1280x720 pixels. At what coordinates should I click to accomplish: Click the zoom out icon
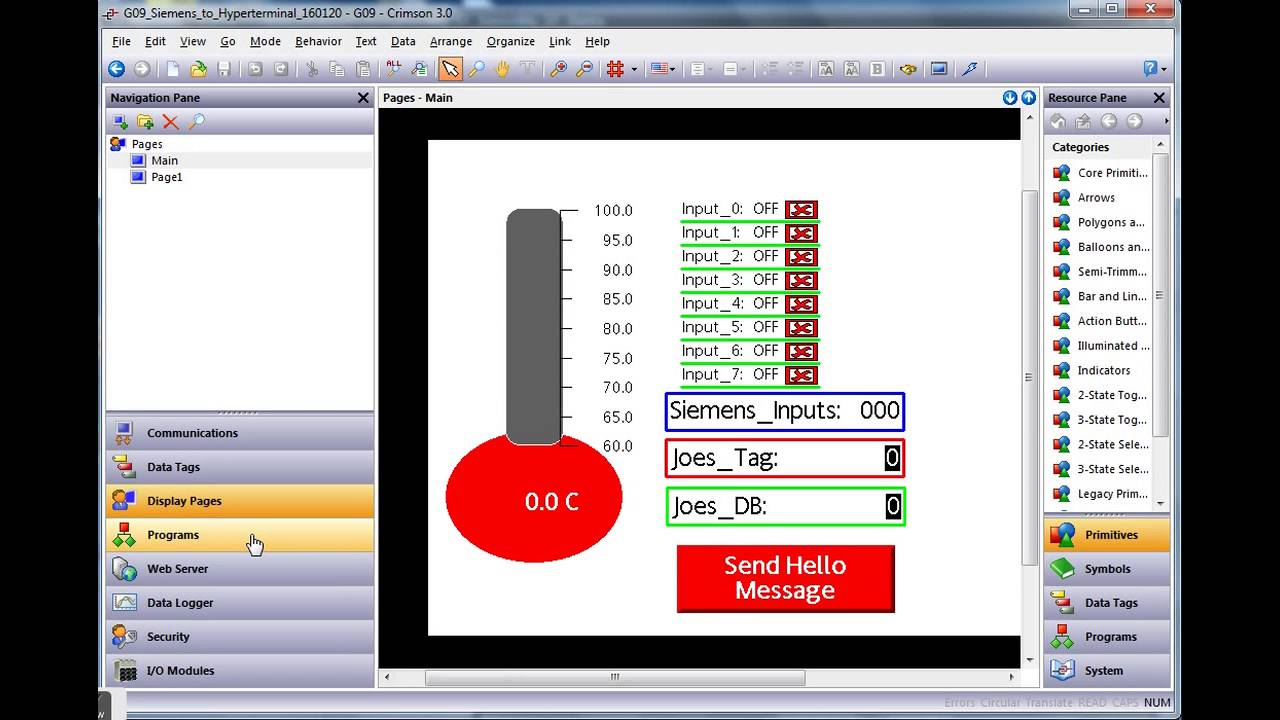click(x=585, y=69)
